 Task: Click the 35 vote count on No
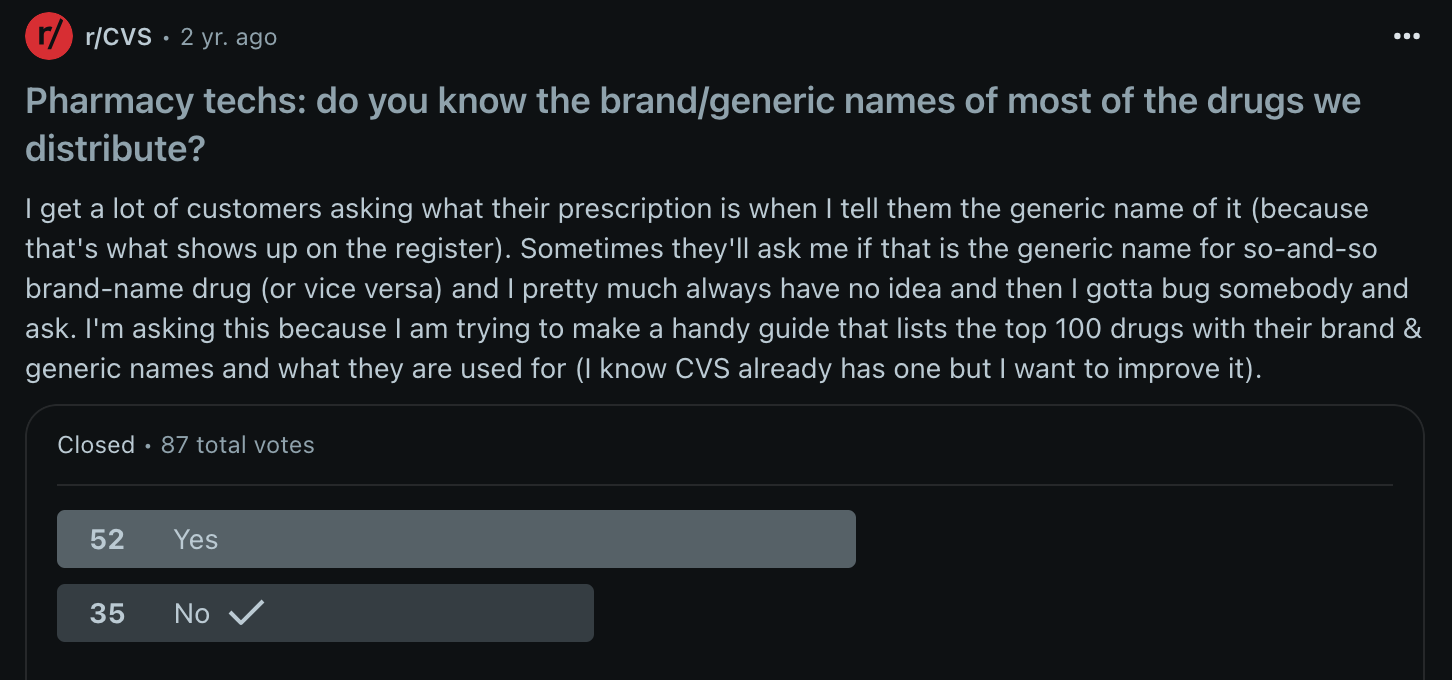[107, 613]
